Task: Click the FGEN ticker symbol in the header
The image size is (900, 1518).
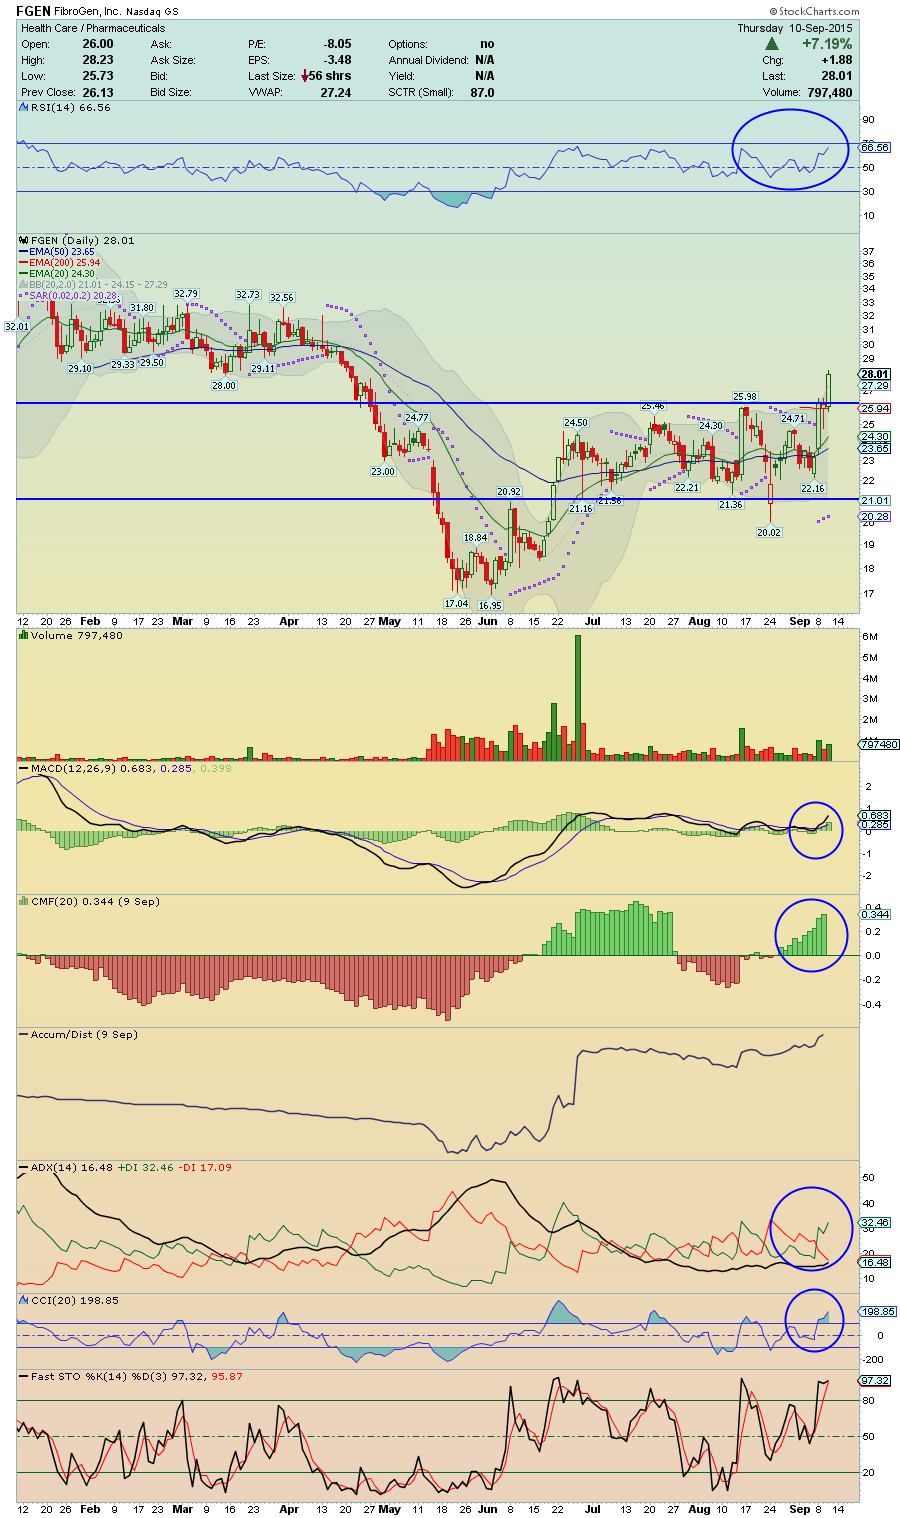Action: 33,11
